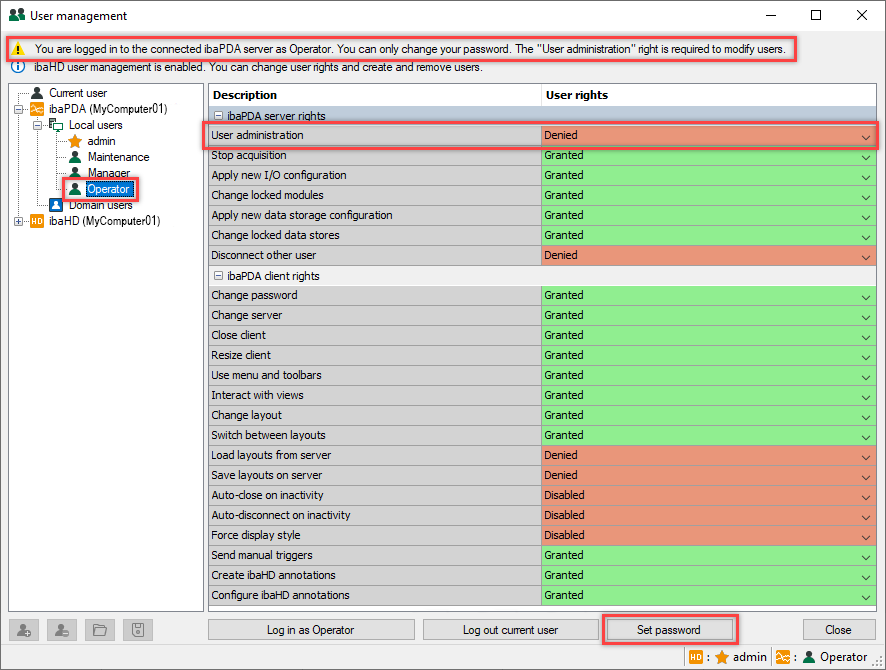The width and height of the screenshot is (886, 670).
Task: Click the ibaPDA icon in status bar
Action: coord(784,657)
